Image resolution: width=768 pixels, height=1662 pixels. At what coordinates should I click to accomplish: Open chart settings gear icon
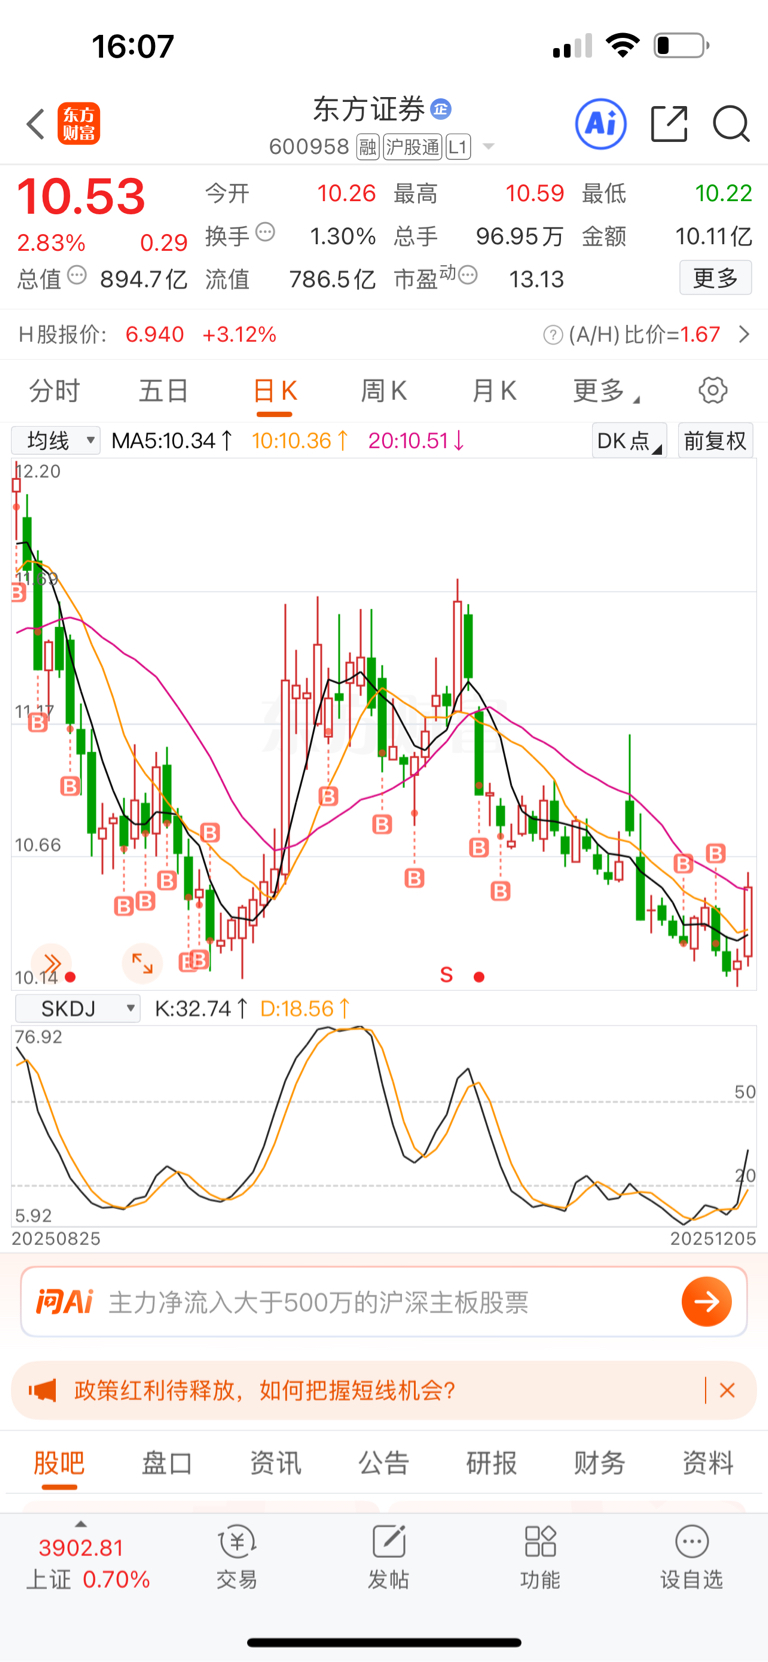click(x=713, y=391)
